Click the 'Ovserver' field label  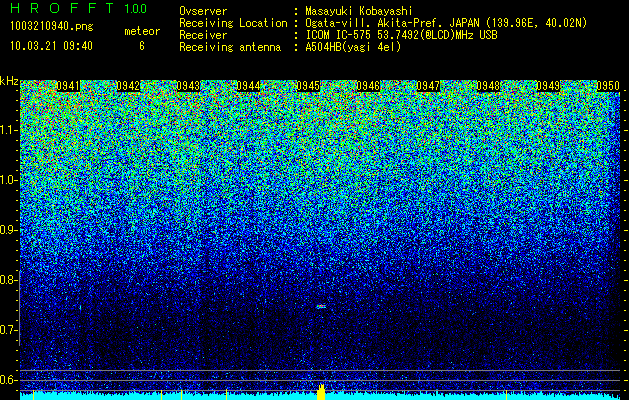click(x=203, y=11)
